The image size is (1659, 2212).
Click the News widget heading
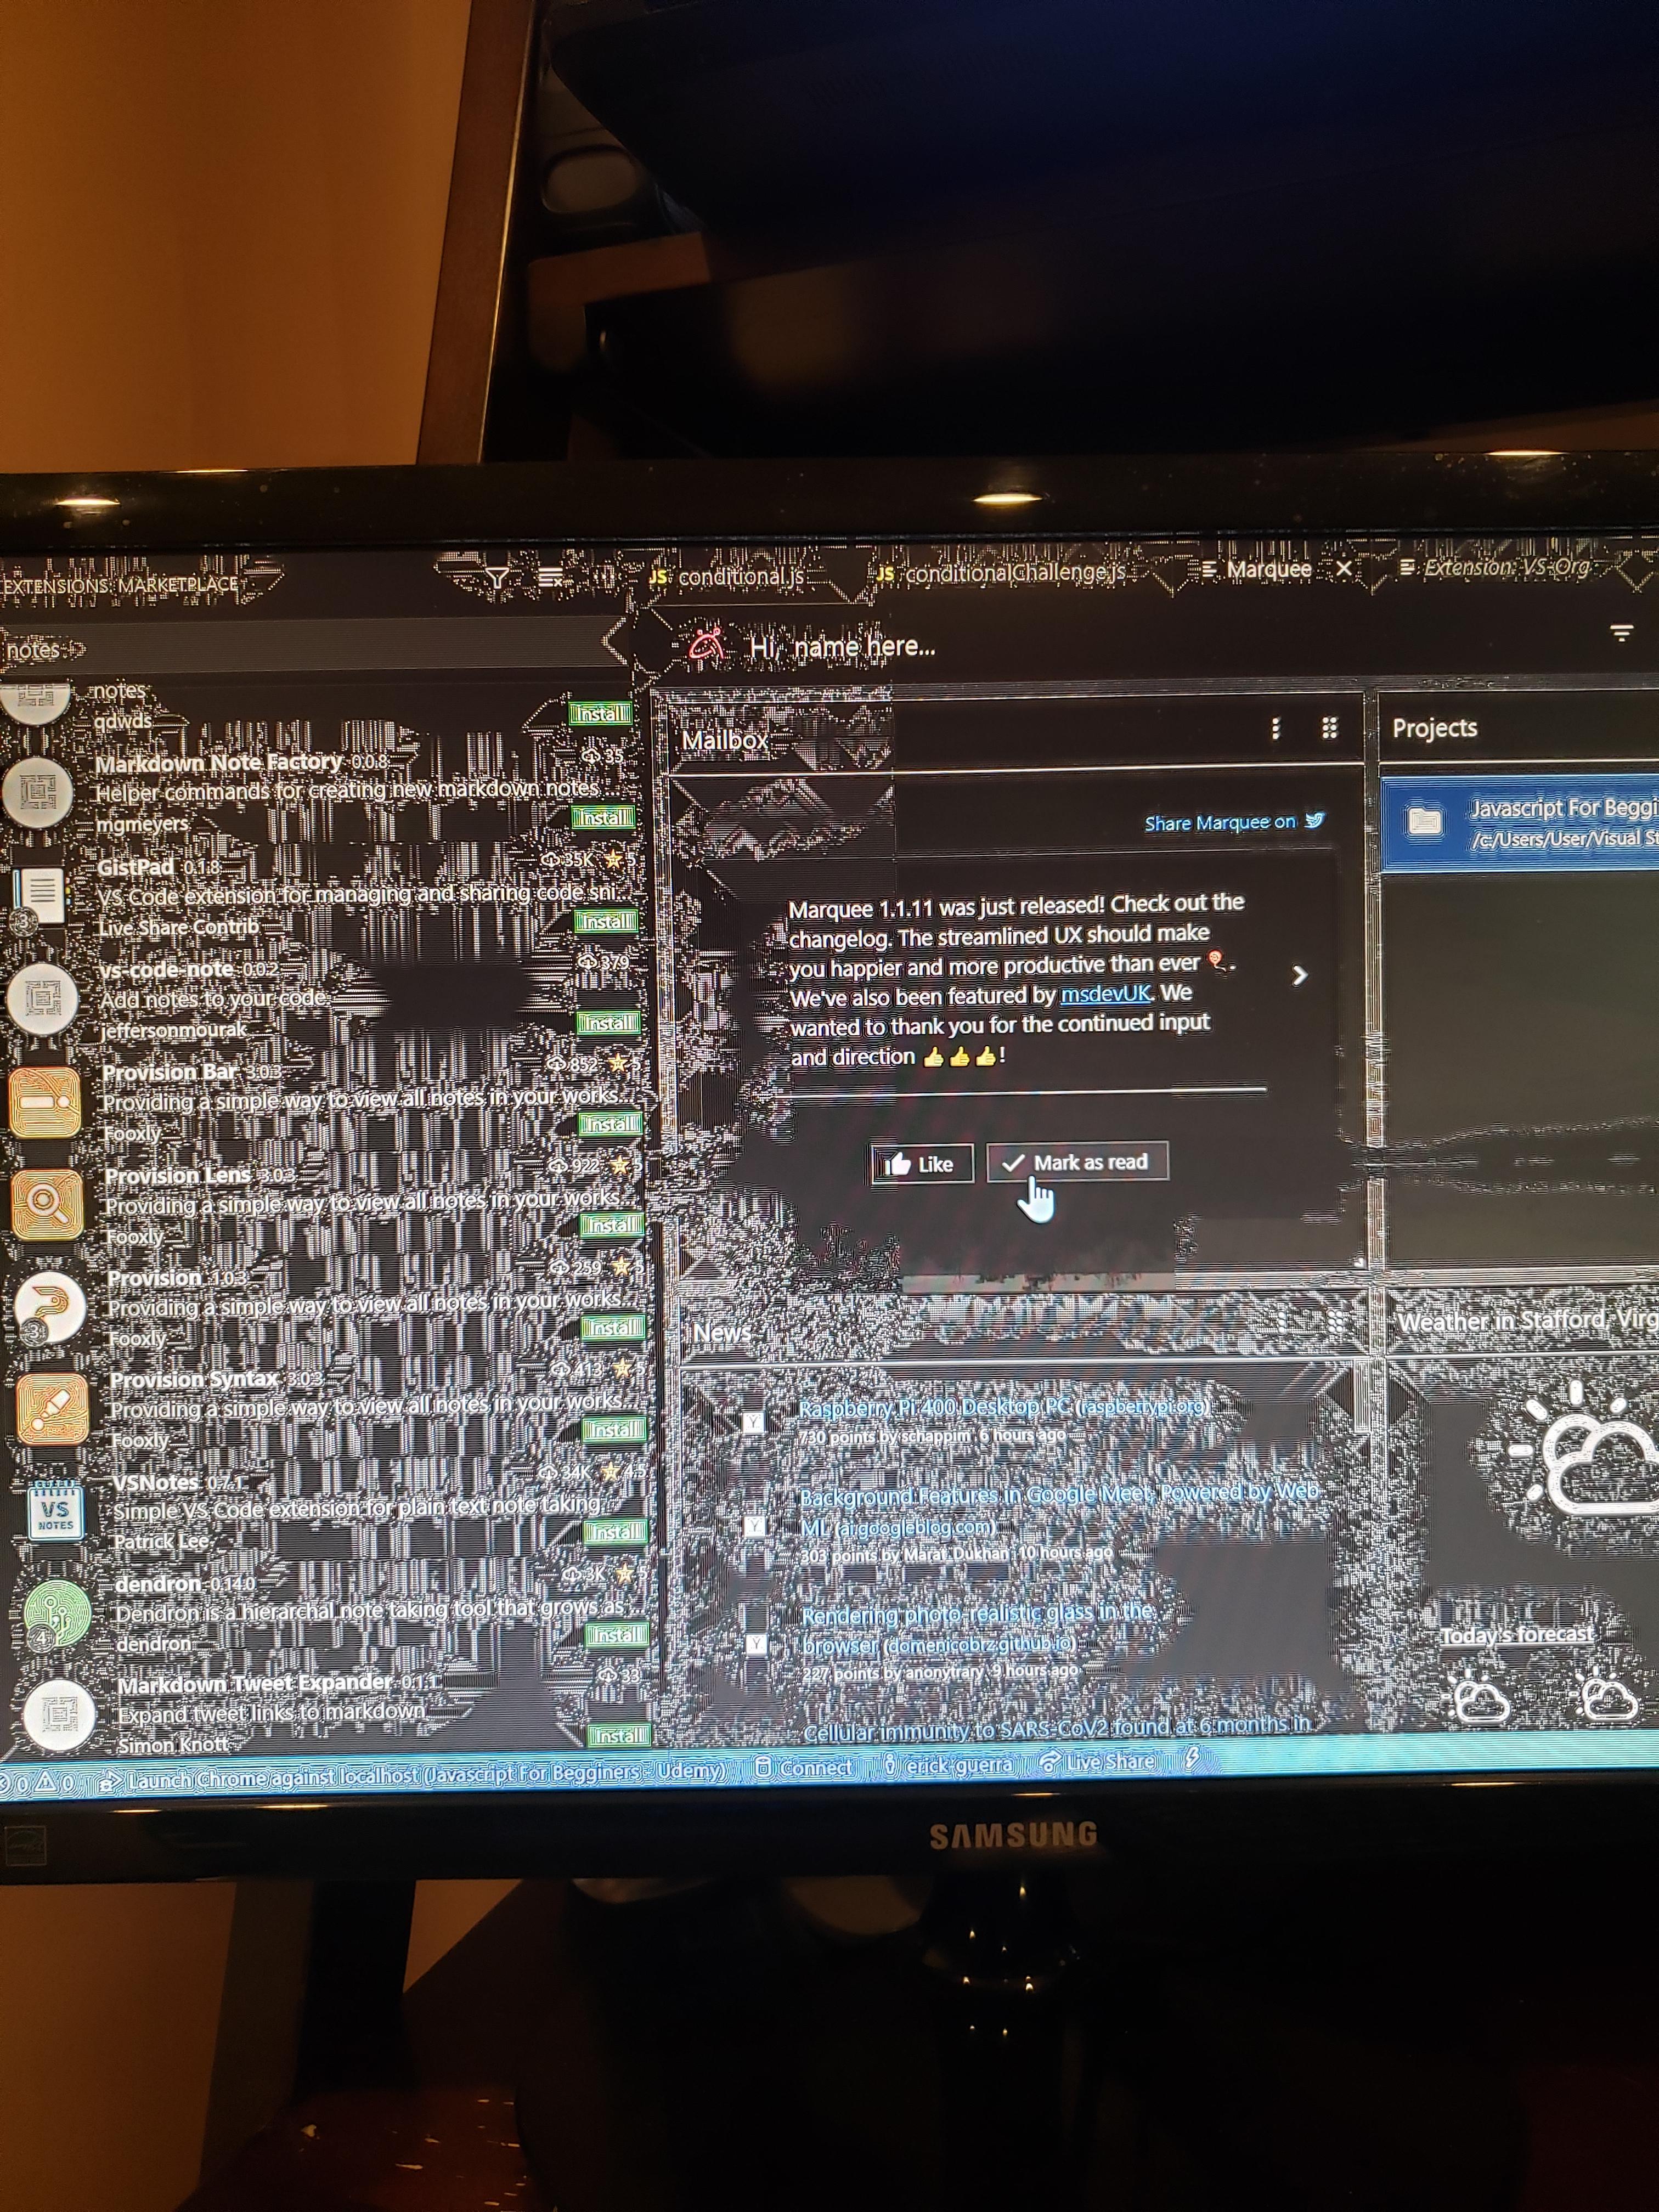click(x=721, y=1333)
